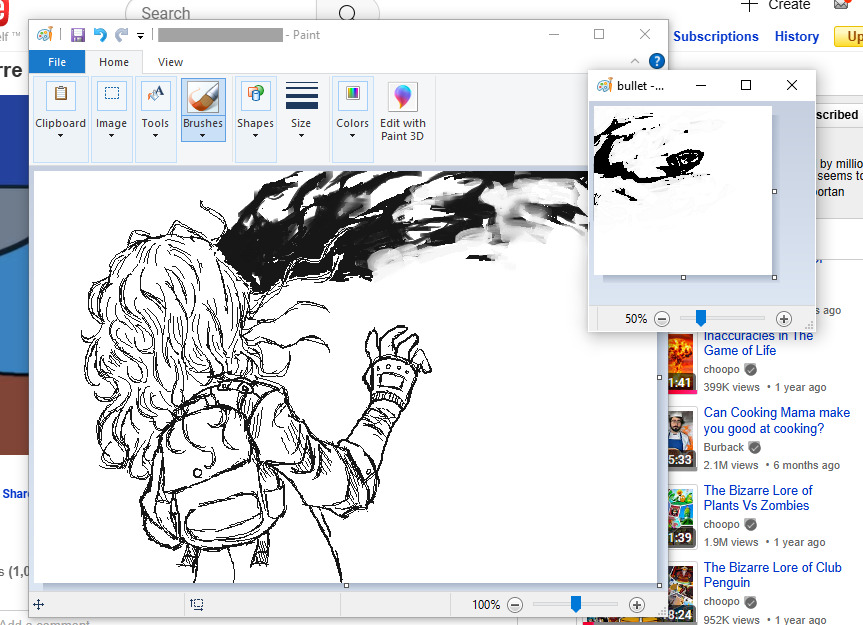
Task: Select the Brushes tool icon
Action: [x=202, y=97]
